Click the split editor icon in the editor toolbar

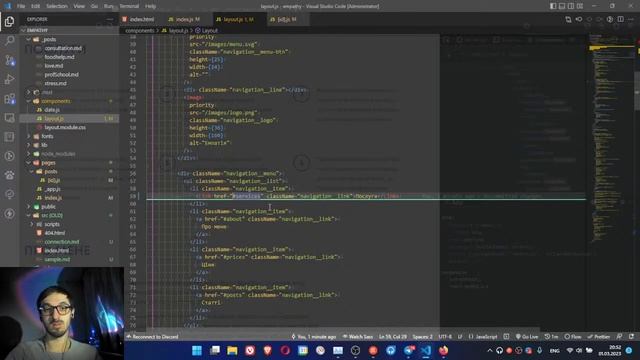click(x=620, y=19)
